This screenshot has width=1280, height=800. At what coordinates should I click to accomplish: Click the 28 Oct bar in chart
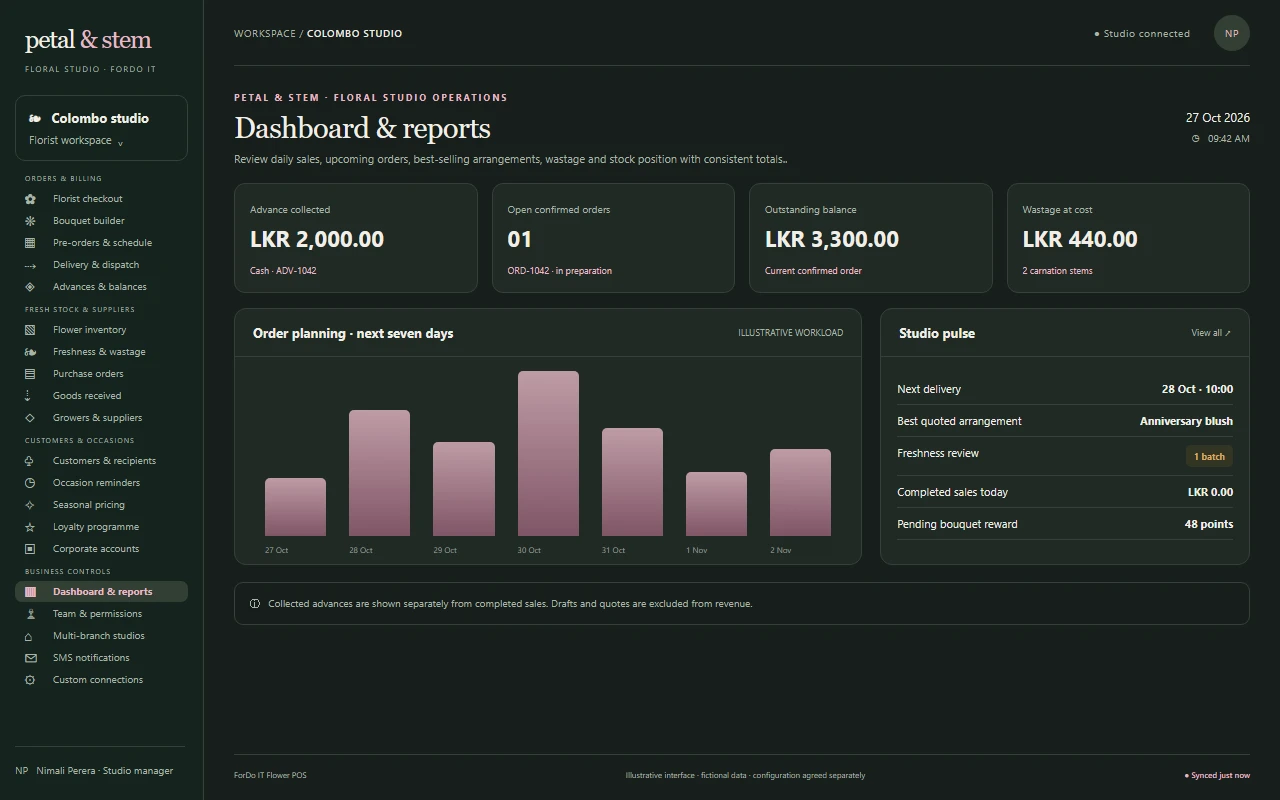pyautogui.click(x=379, y=473)
